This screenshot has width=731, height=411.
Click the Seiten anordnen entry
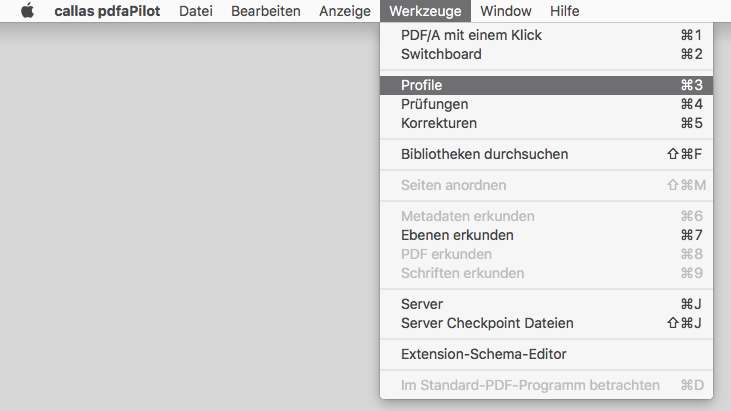coord(546,185)
